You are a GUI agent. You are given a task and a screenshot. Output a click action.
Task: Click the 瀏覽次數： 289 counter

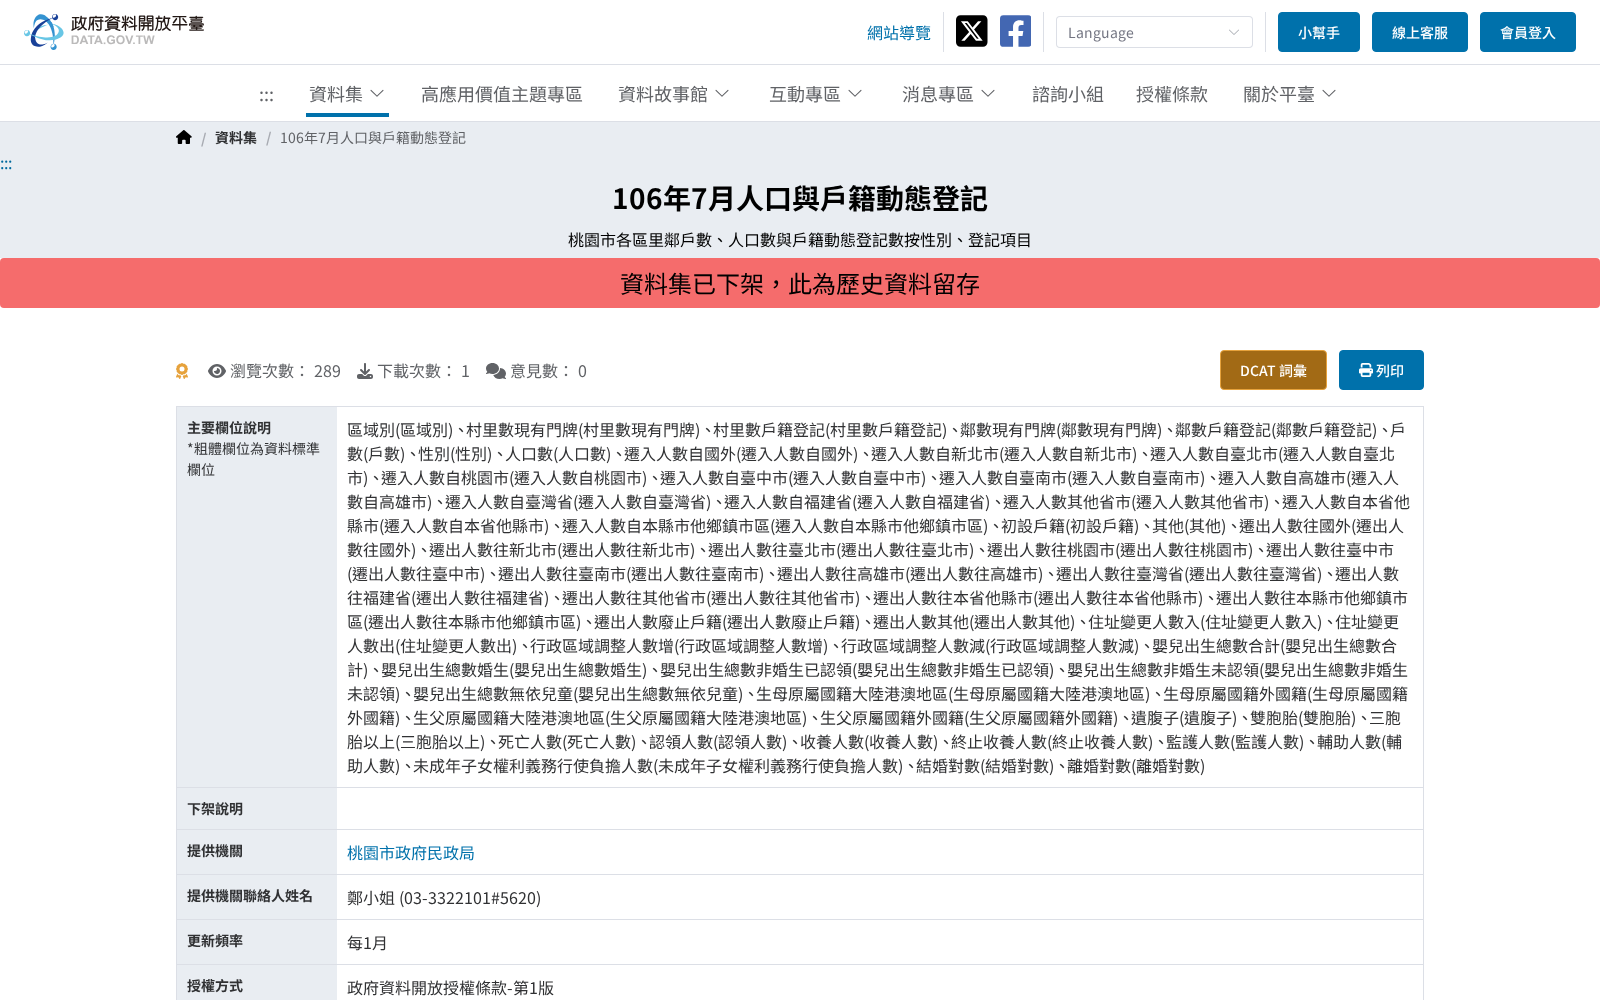274,371
